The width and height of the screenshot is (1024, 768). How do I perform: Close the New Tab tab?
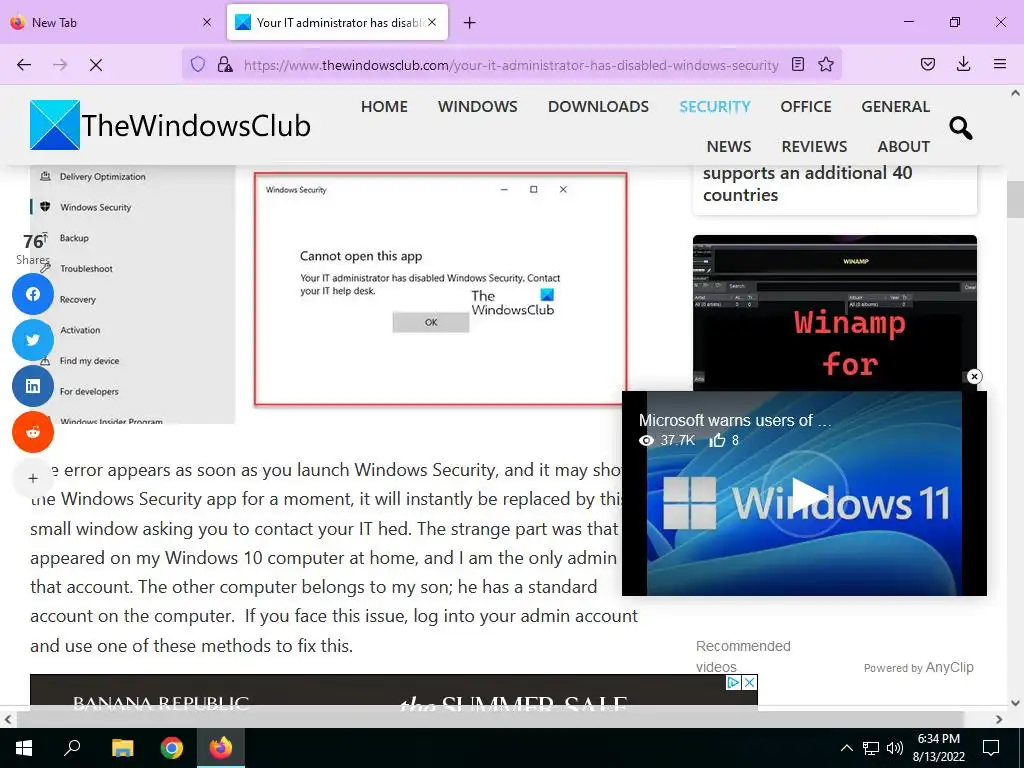[207, 22]
